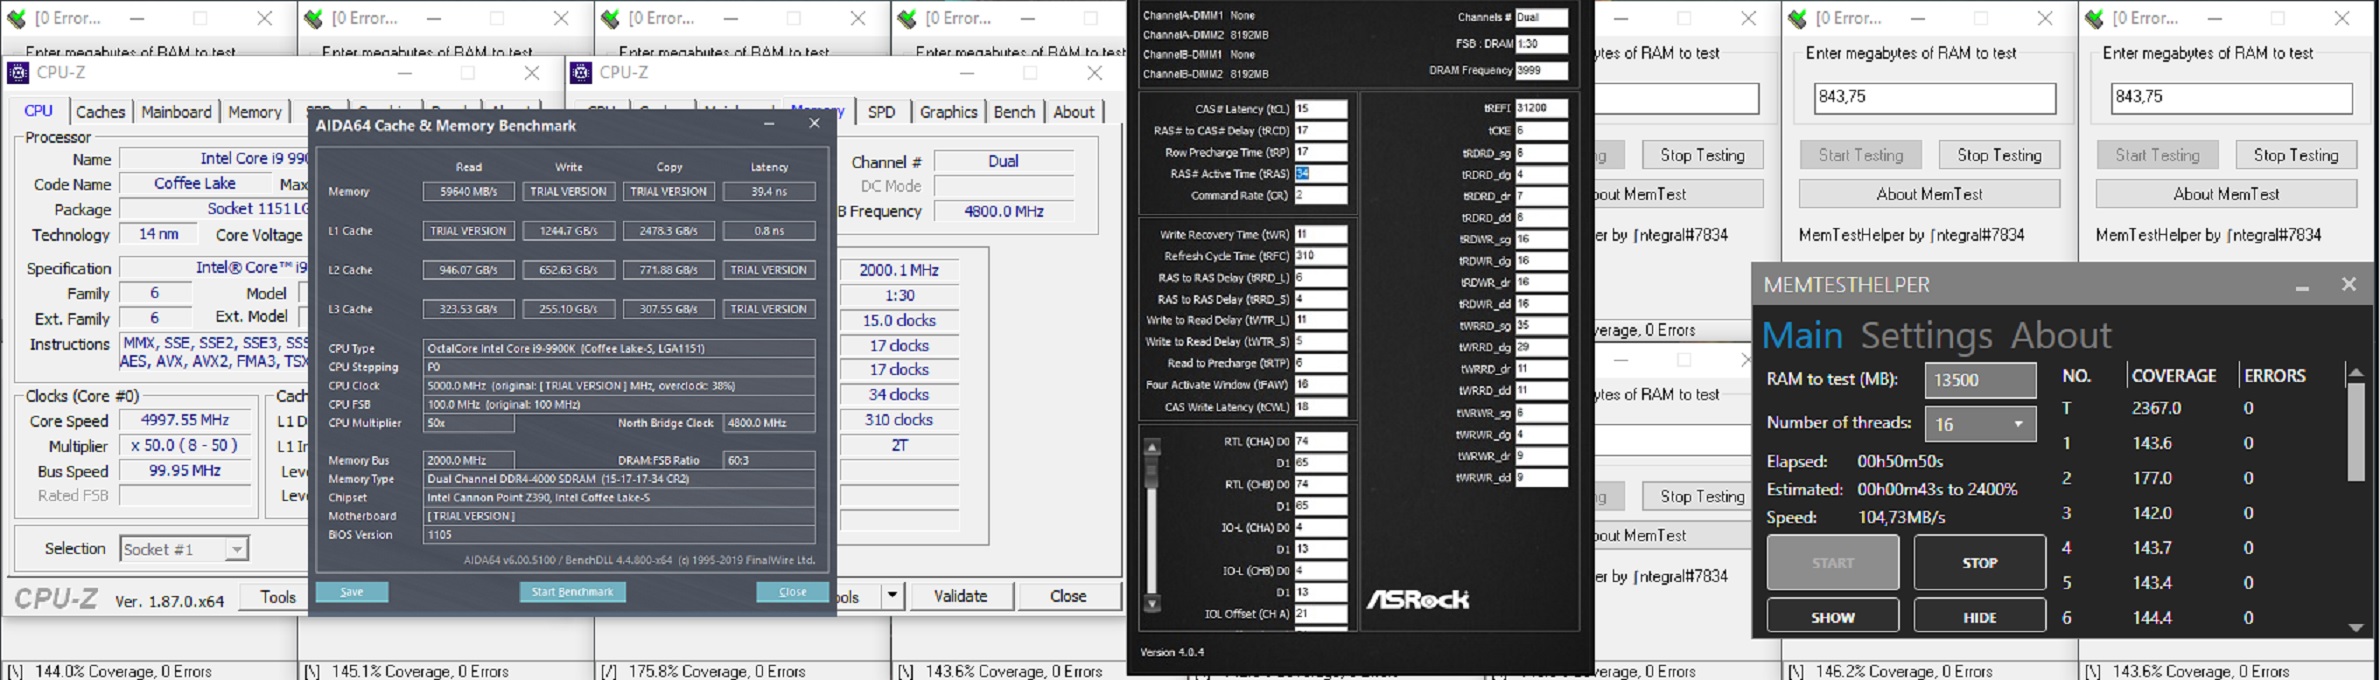2380x680 pixels.
Task: Switch to the Caches tab in CPU-Z
Action: click(101, 112)
